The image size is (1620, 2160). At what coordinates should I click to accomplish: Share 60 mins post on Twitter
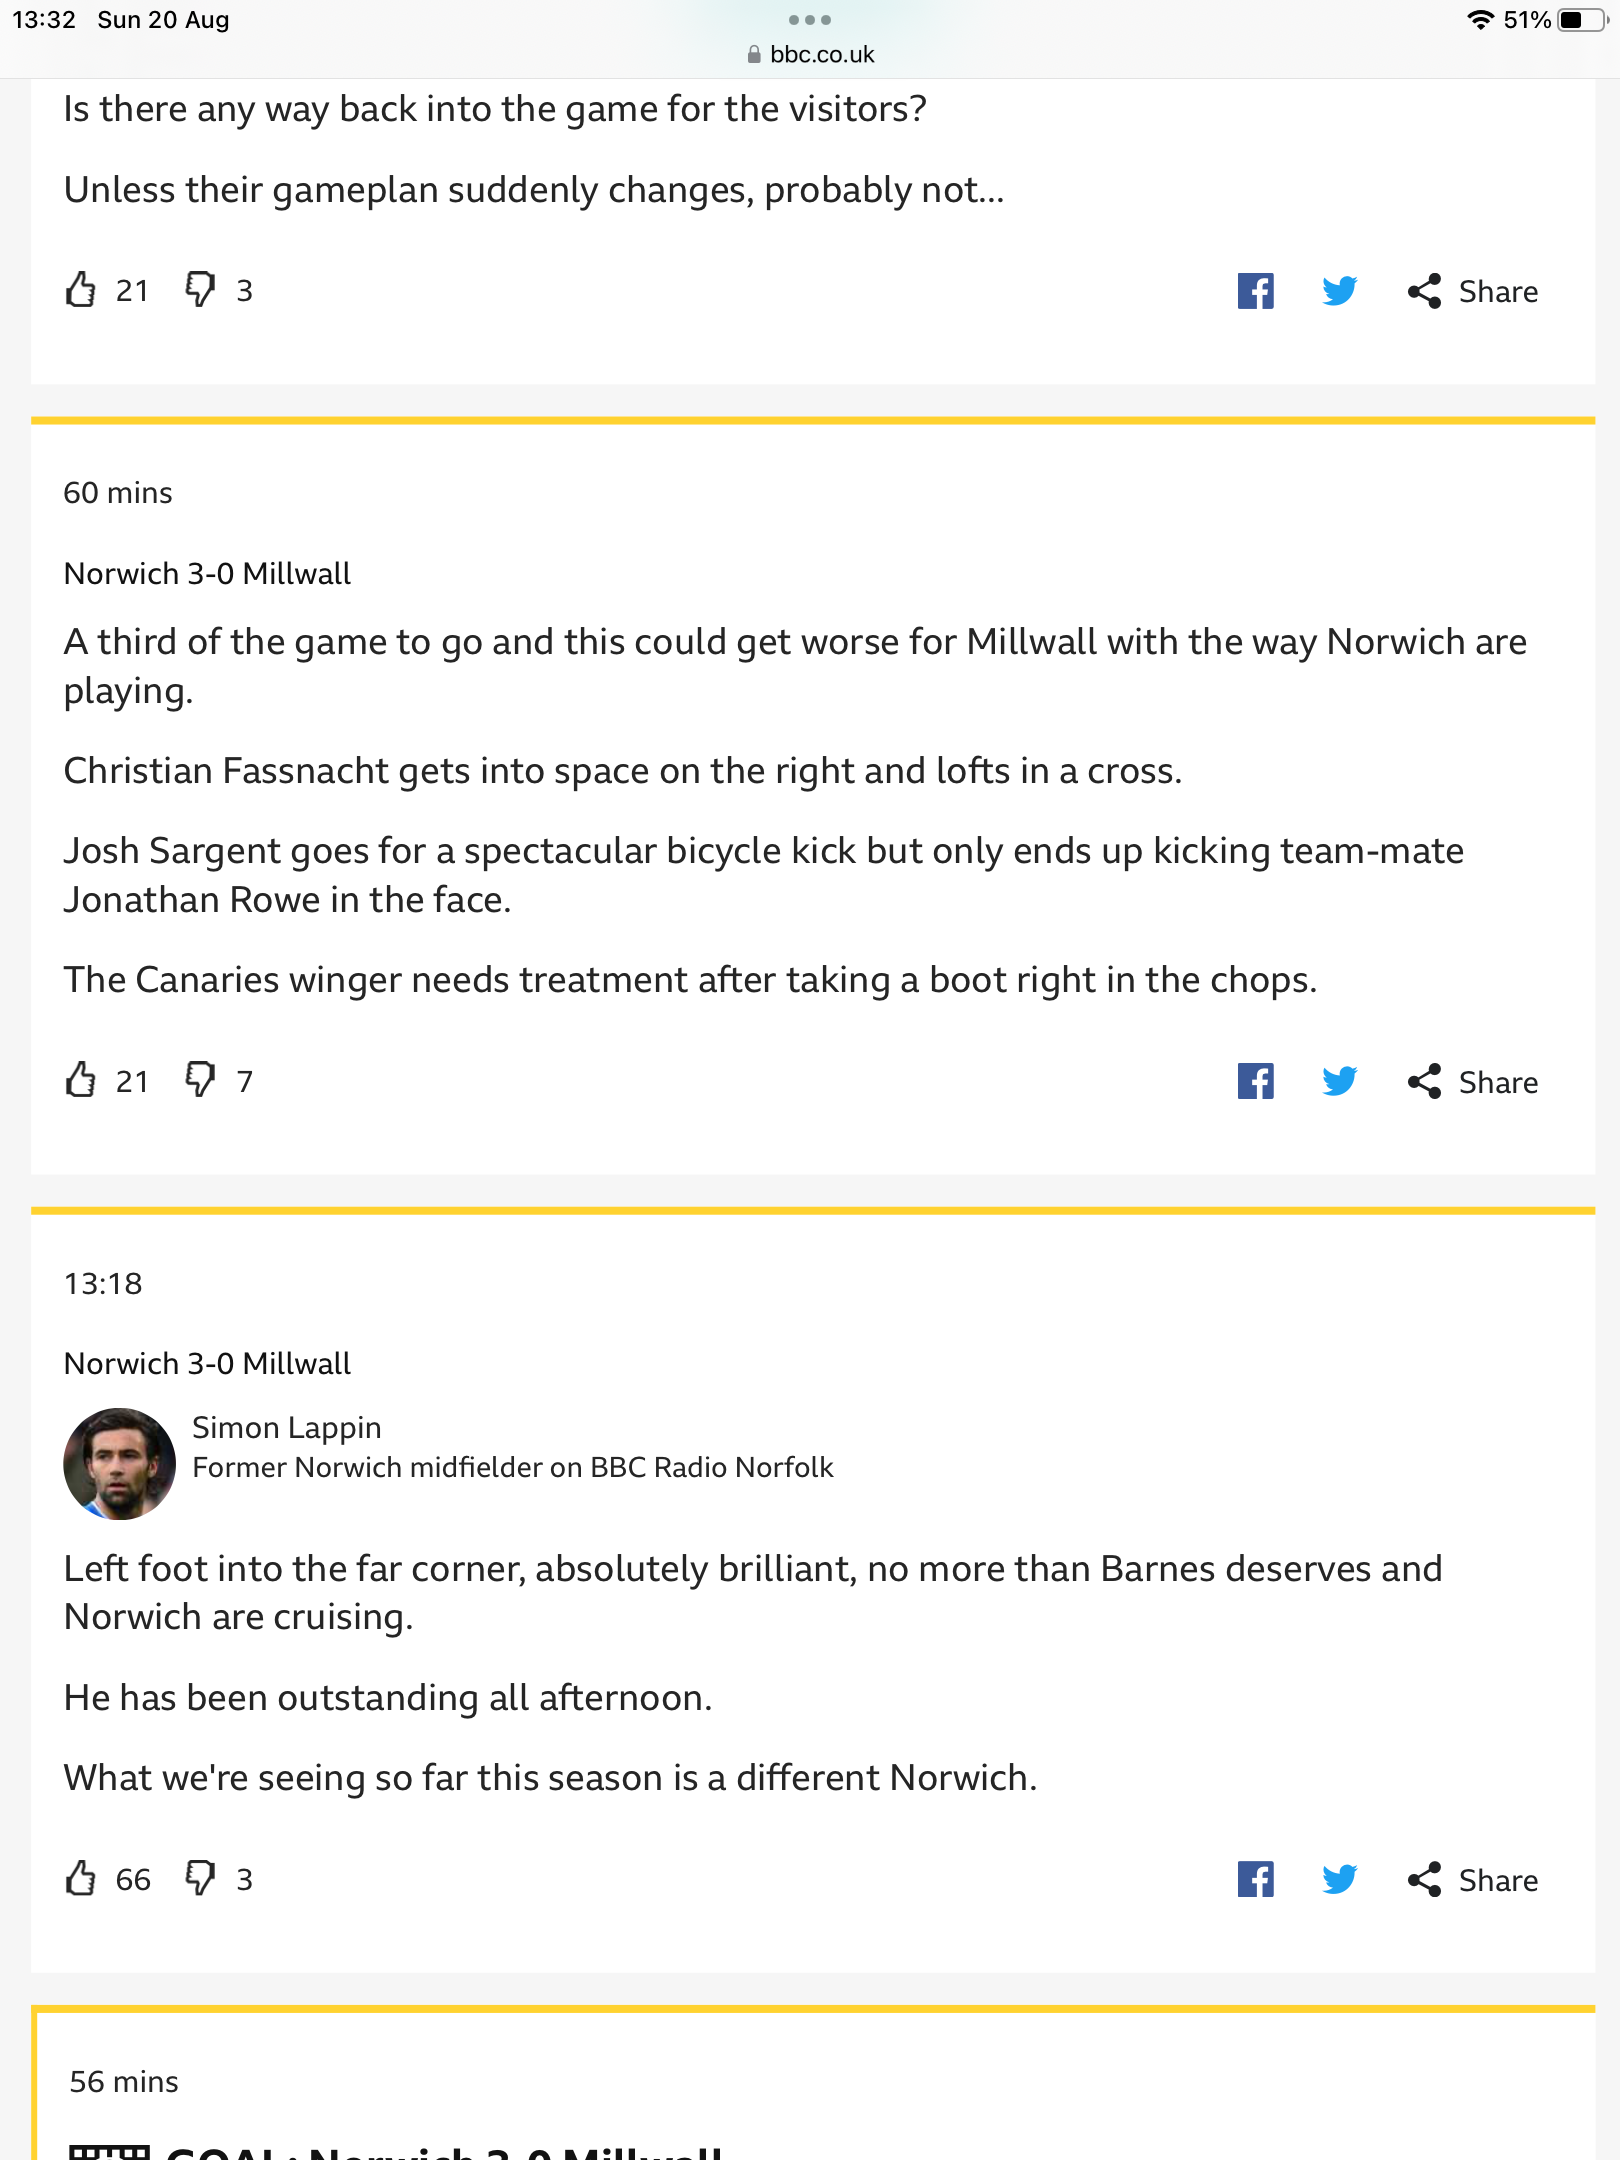pos(1339,1081)
